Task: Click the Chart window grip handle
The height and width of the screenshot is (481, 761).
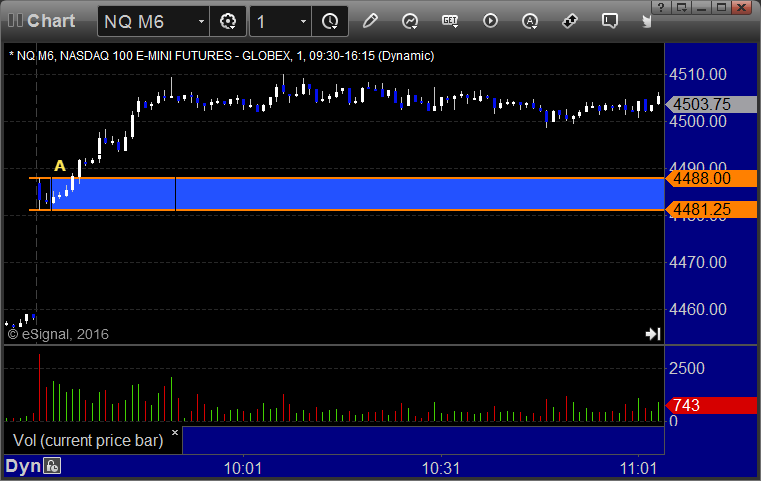Action: pyautogui.click(x=15, y=20)
